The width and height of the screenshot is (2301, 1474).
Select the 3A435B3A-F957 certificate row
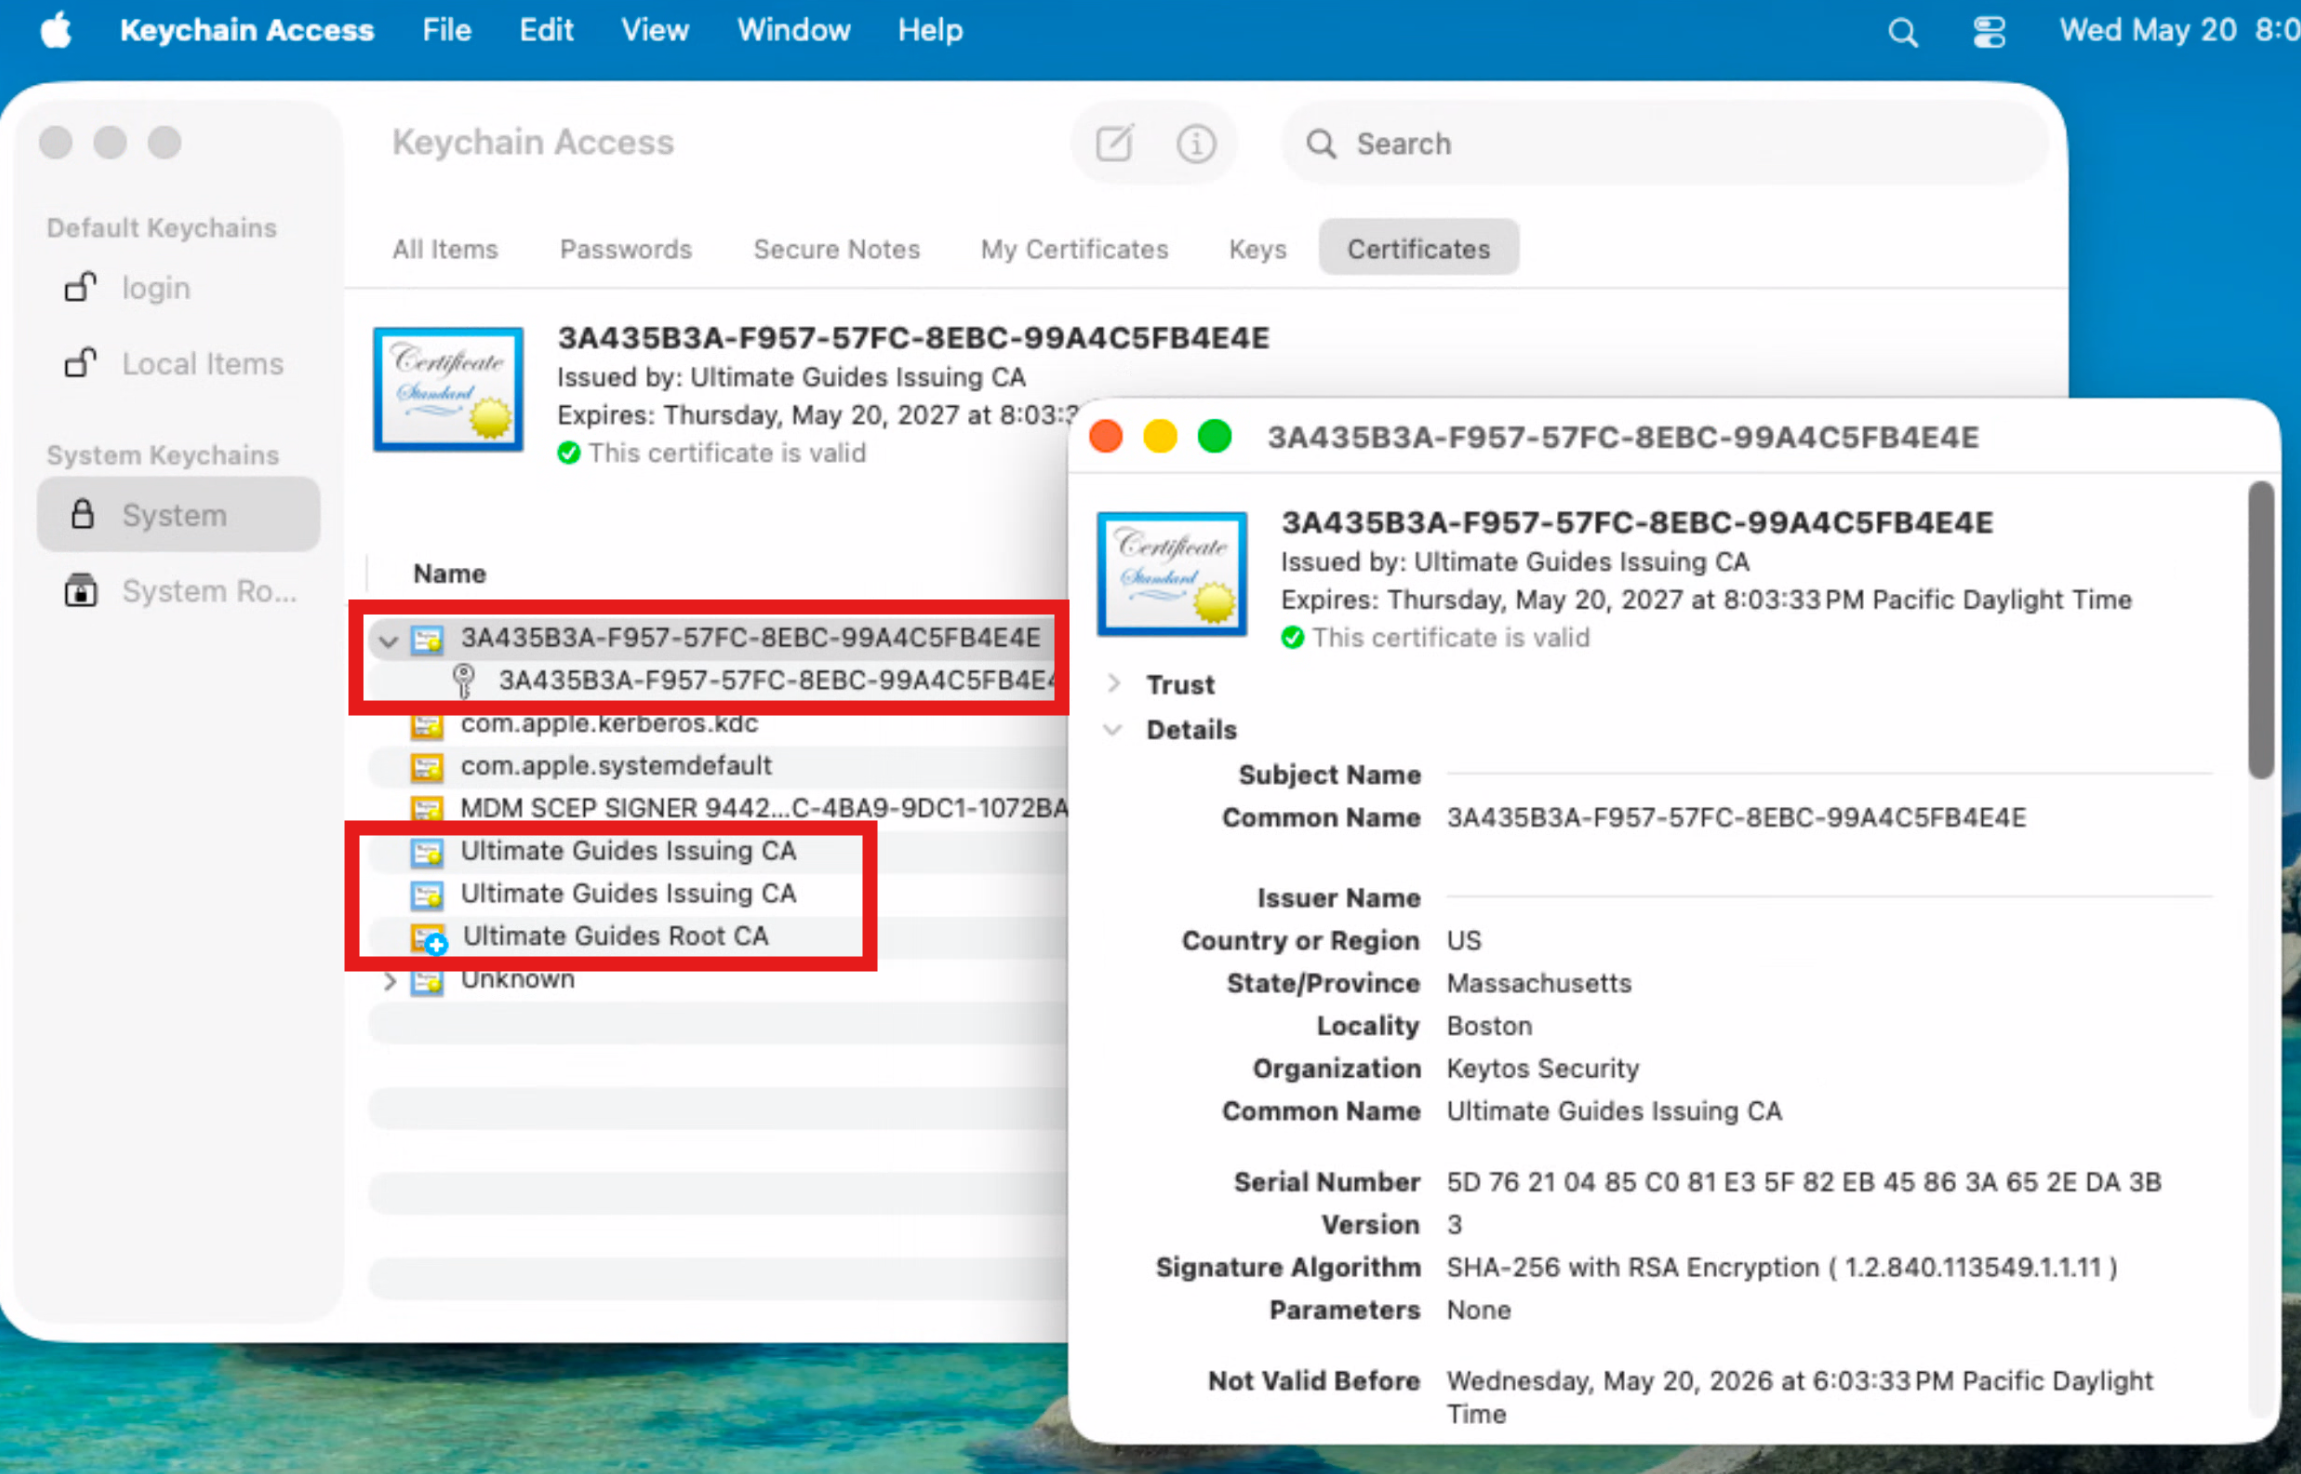pyautogui.click(x=717, y=638)
